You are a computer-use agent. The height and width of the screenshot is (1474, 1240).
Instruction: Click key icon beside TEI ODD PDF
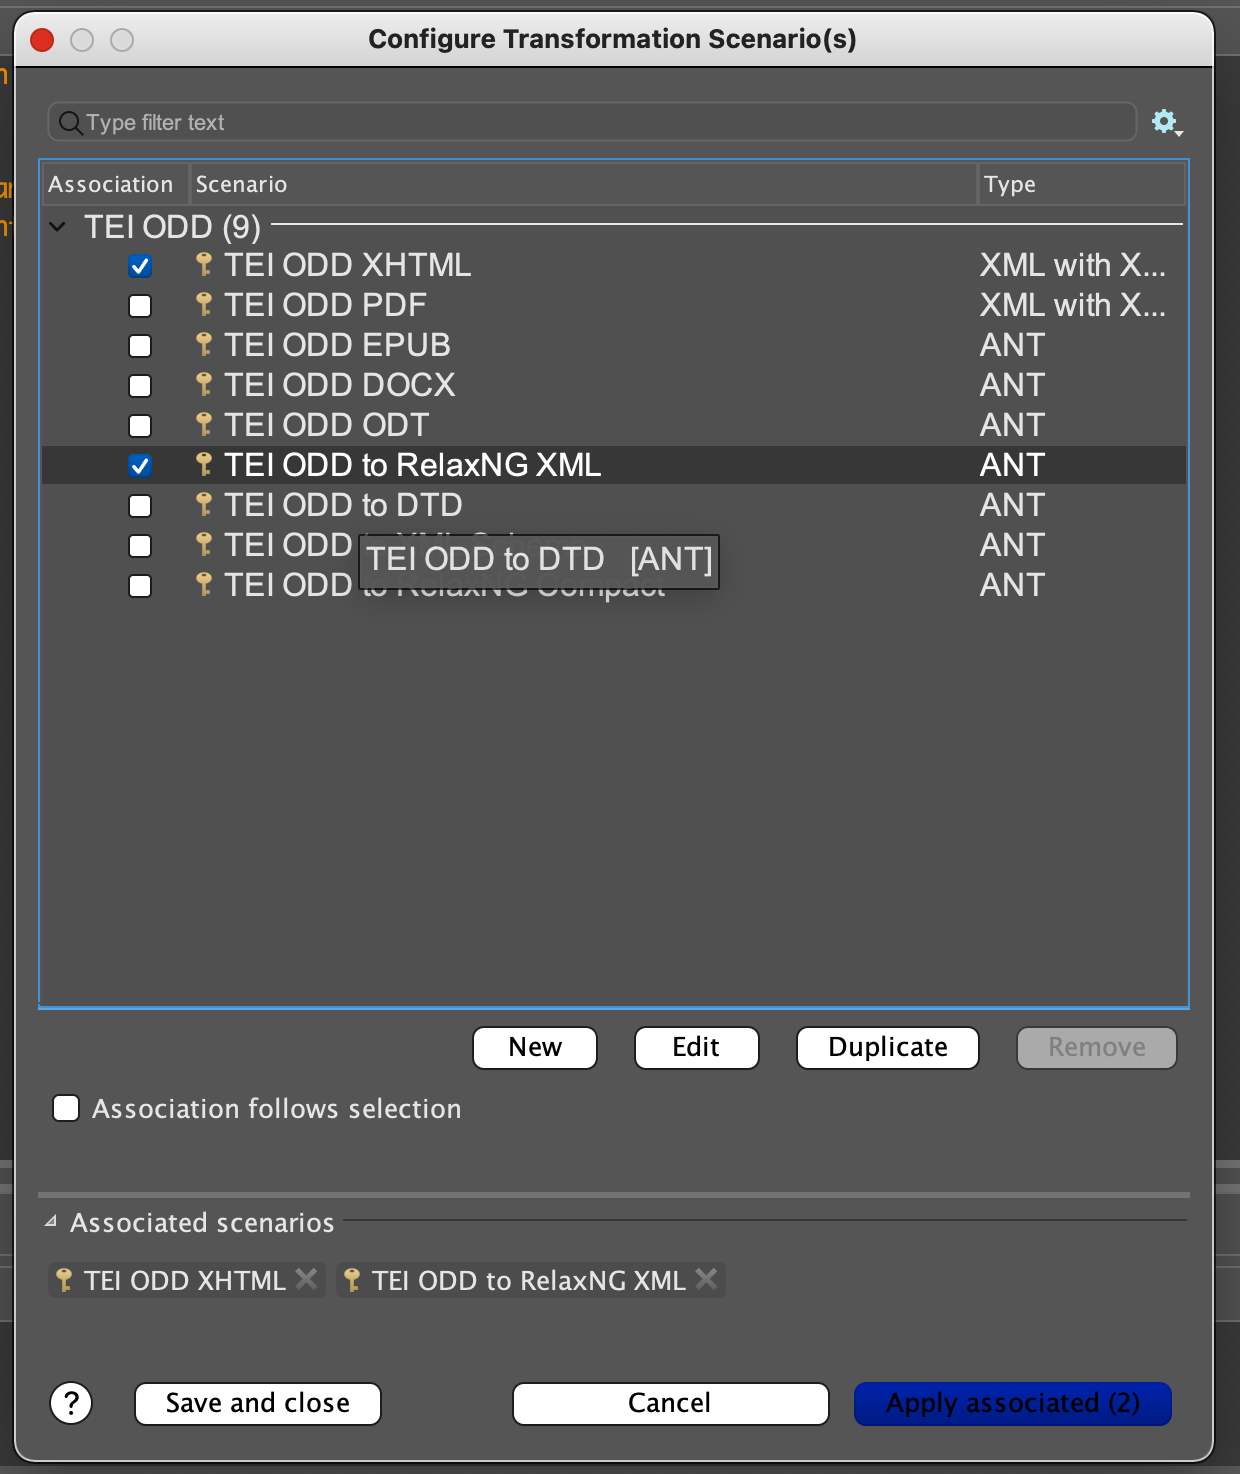(204, 305)
